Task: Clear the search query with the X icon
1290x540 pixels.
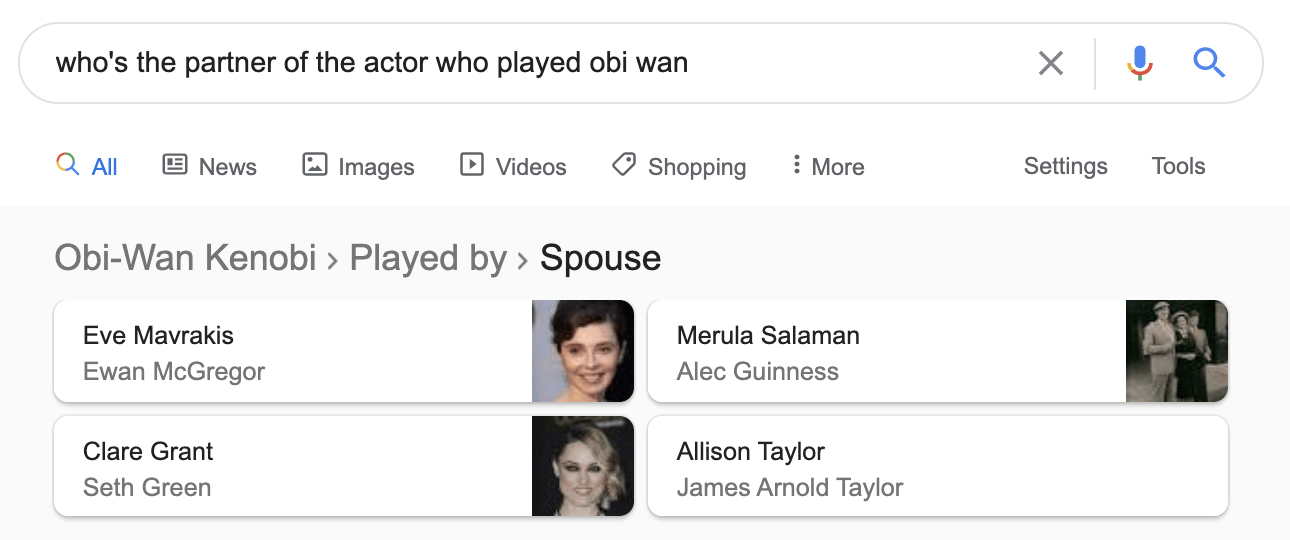Action: pos(1050,64)
